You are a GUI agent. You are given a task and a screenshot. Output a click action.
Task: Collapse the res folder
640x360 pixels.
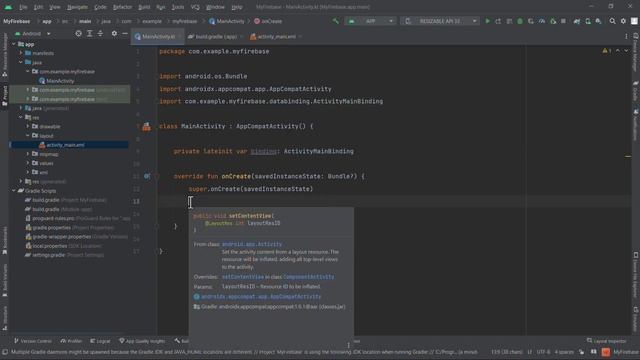[x=21, y=117]
